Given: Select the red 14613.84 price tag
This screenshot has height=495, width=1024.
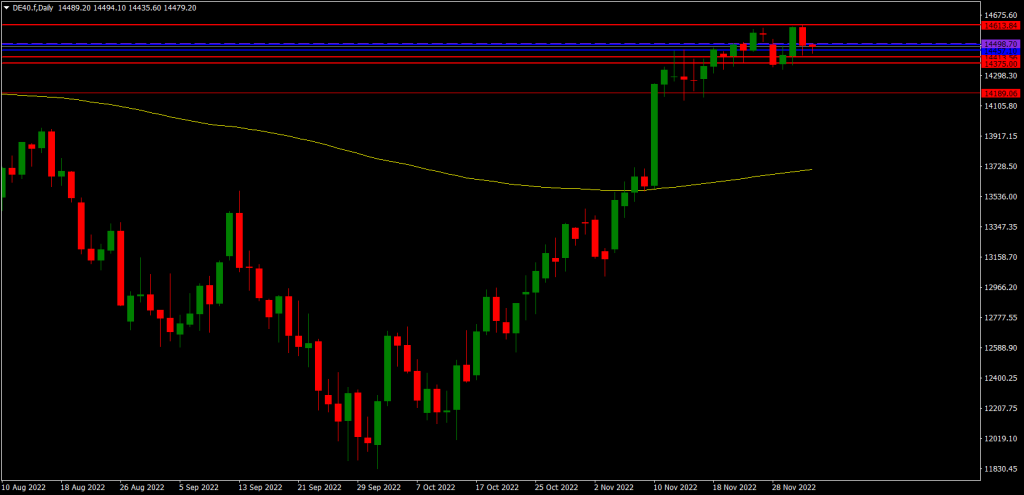Looking at the screenshot, I should point(999,25).
